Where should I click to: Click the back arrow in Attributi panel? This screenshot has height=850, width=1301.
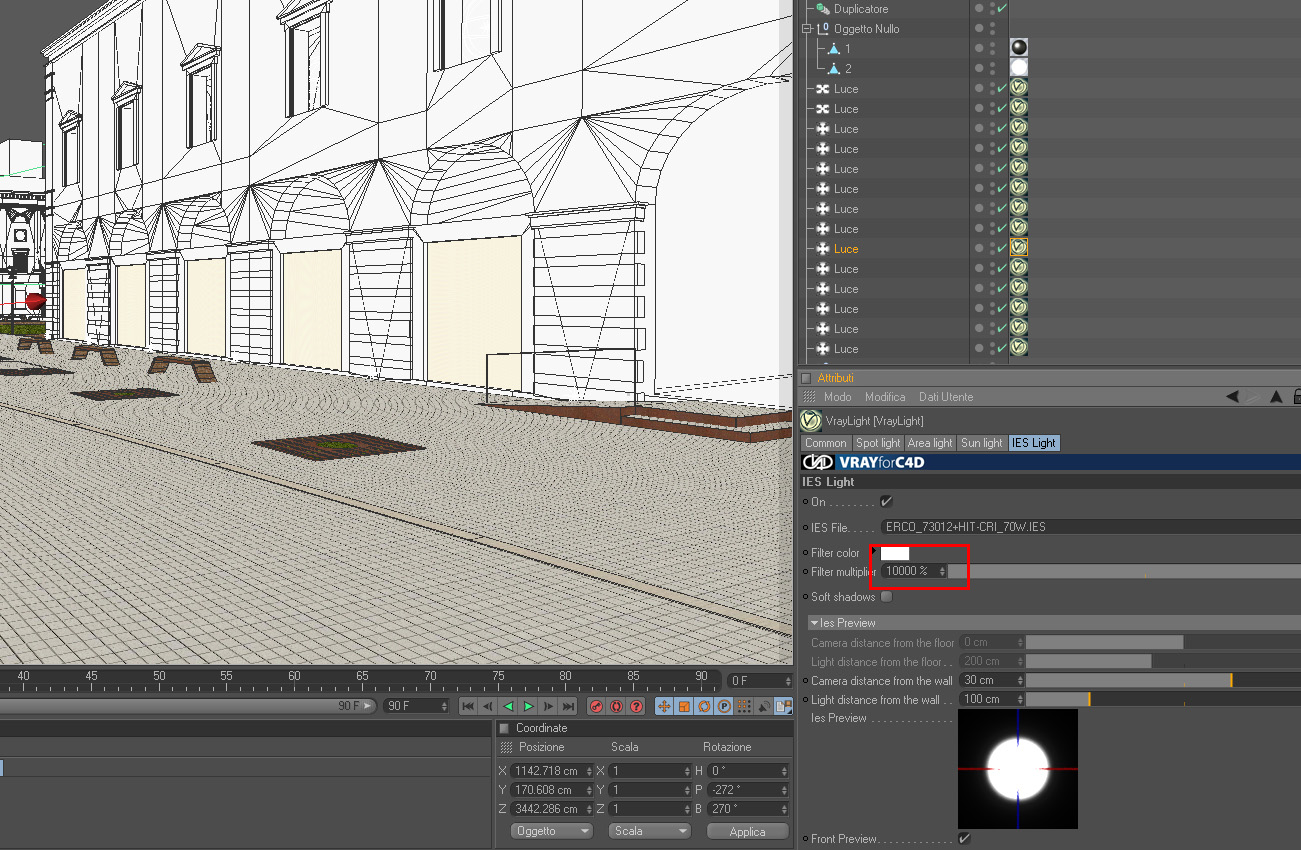pyautogui.click(x=1232, y=397)
